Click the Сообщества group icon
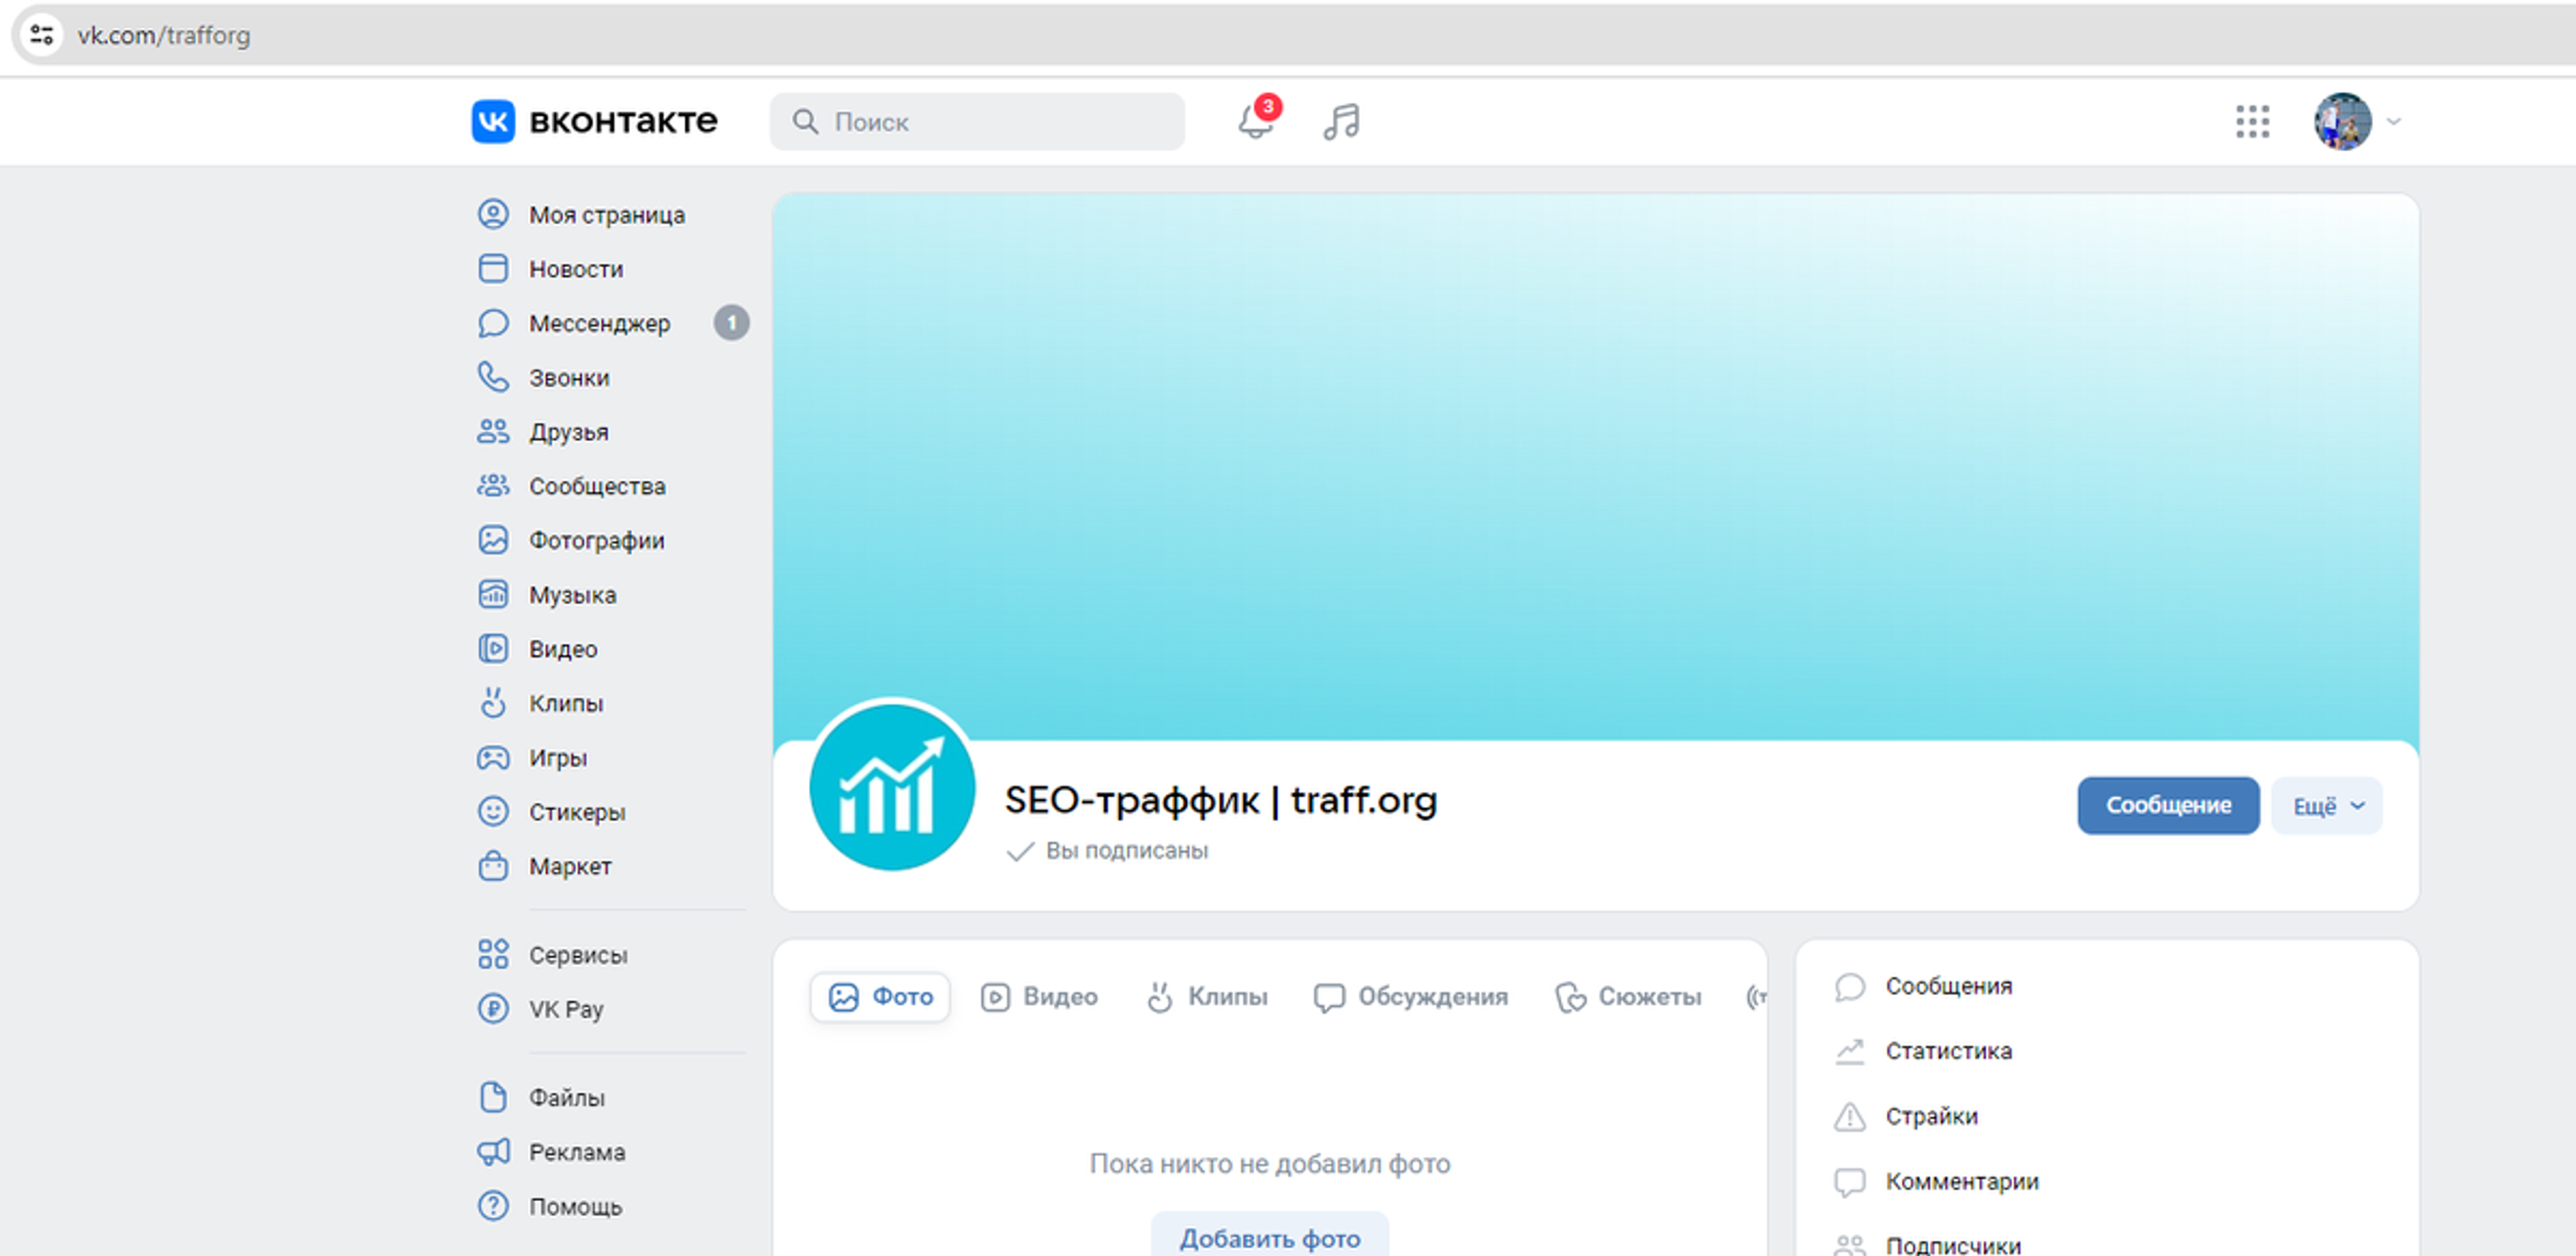Viewport: 2576px width, 1256px height. click(493, 486)
